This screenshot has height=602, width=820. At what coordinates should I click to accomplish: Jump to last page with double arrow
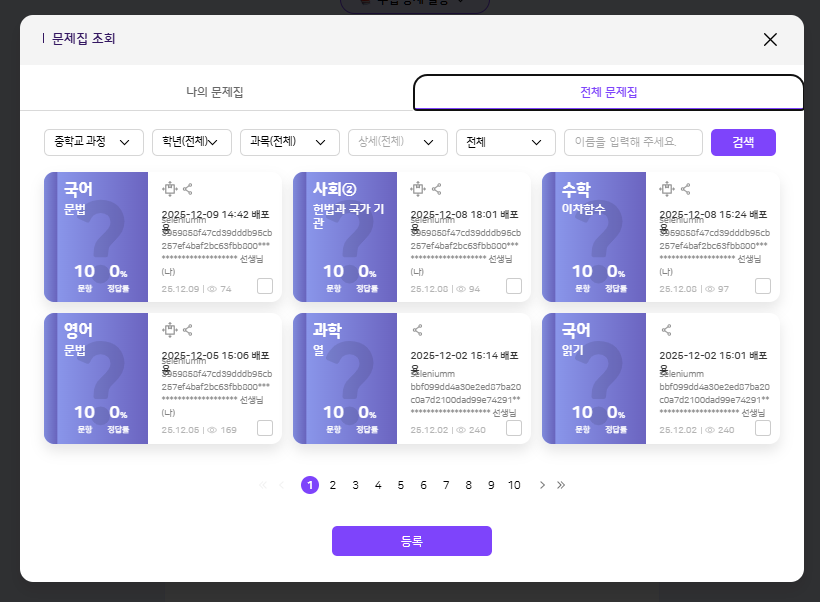pos(561,485)
